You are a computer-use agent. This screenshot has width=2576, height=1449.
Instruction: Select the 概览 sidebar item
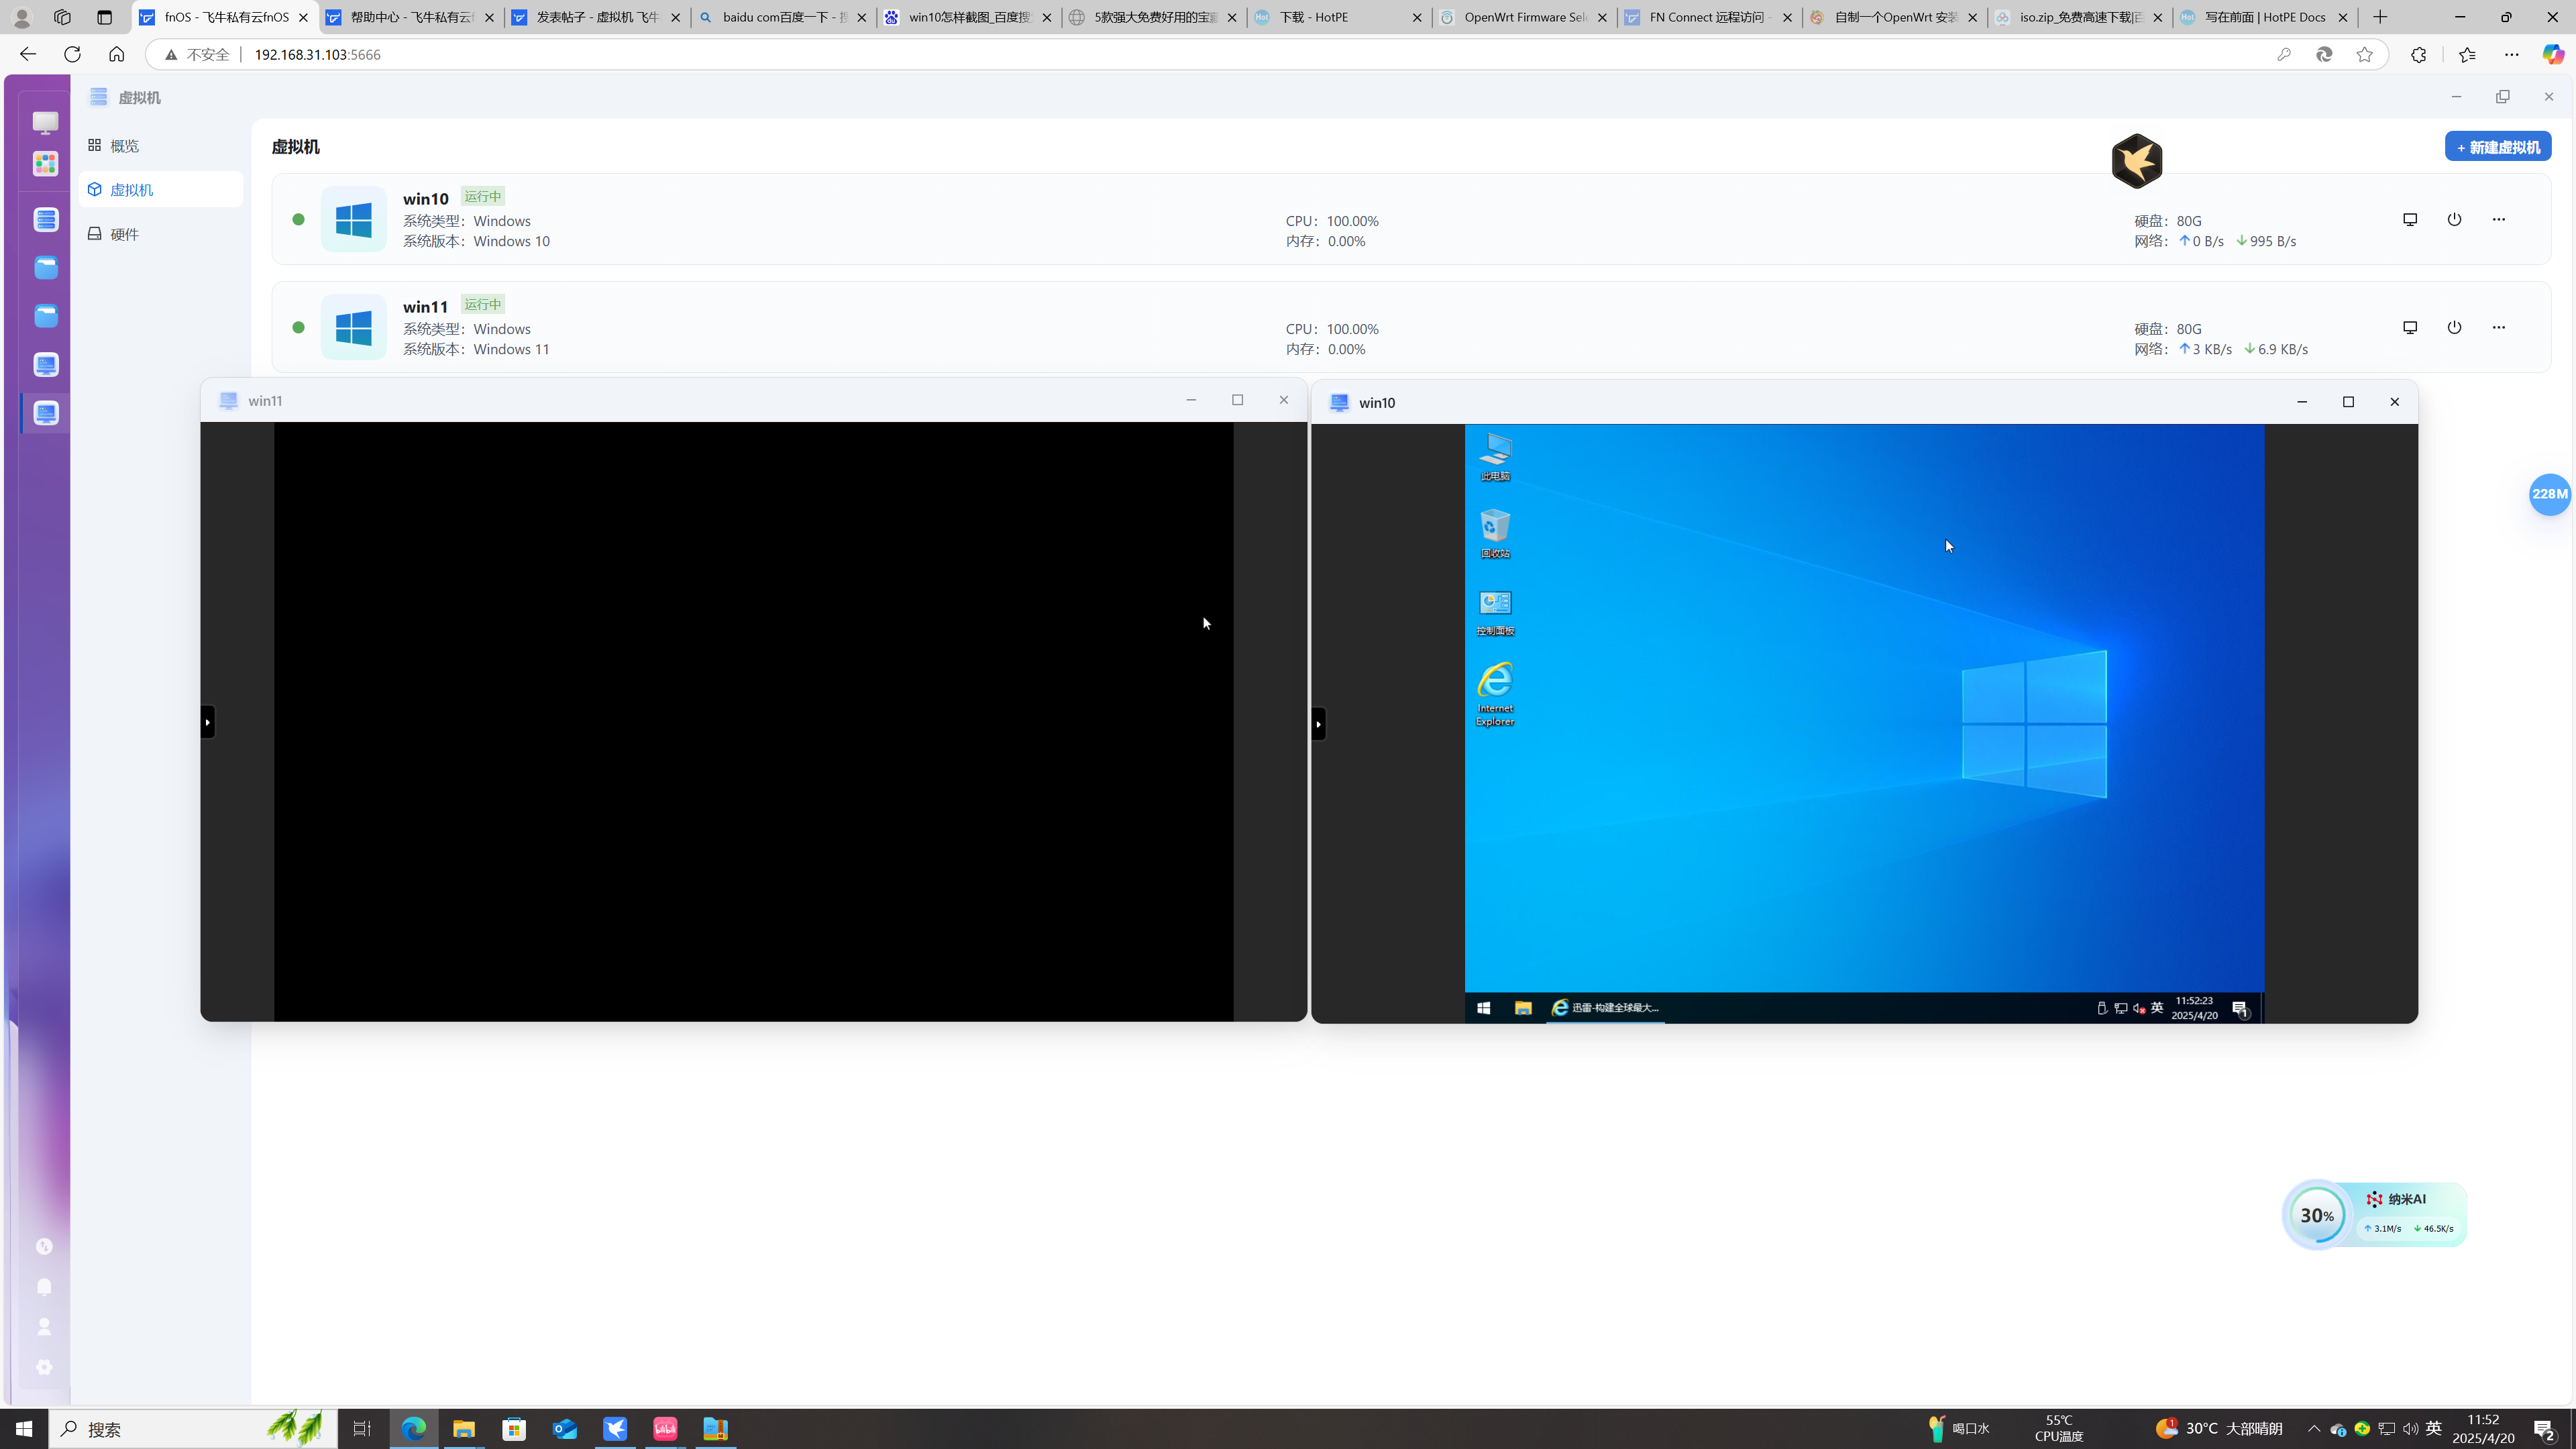click(x=125, y=146)
